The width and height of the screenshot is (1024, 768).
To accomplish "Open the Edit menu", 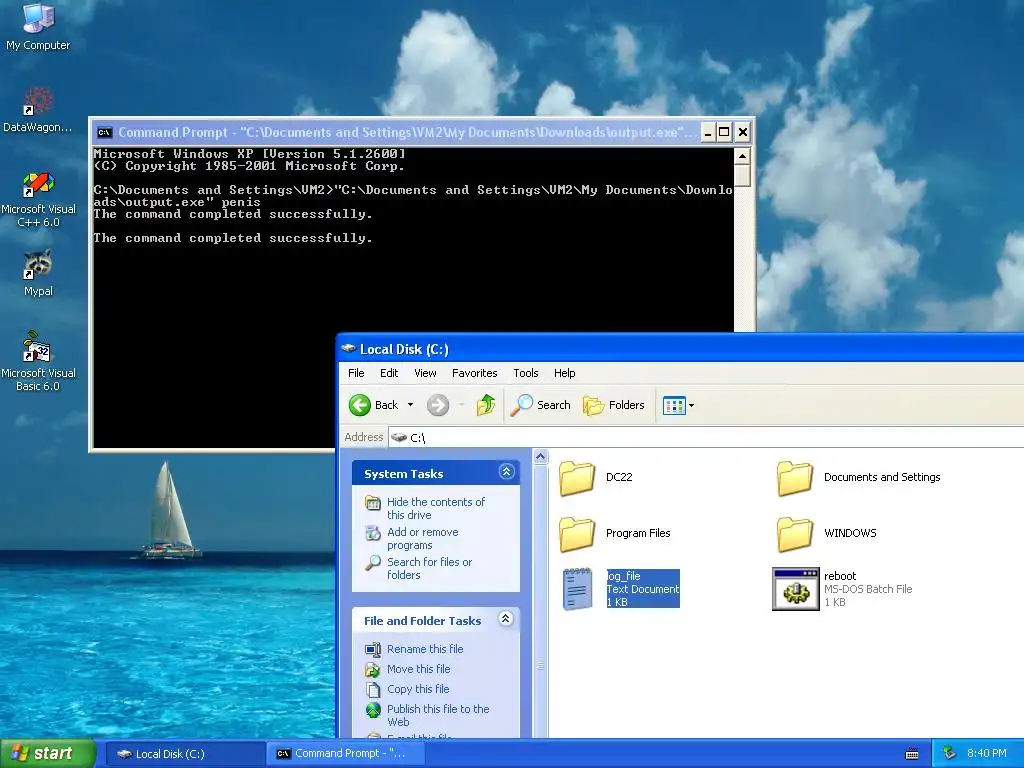I will 389,373.
